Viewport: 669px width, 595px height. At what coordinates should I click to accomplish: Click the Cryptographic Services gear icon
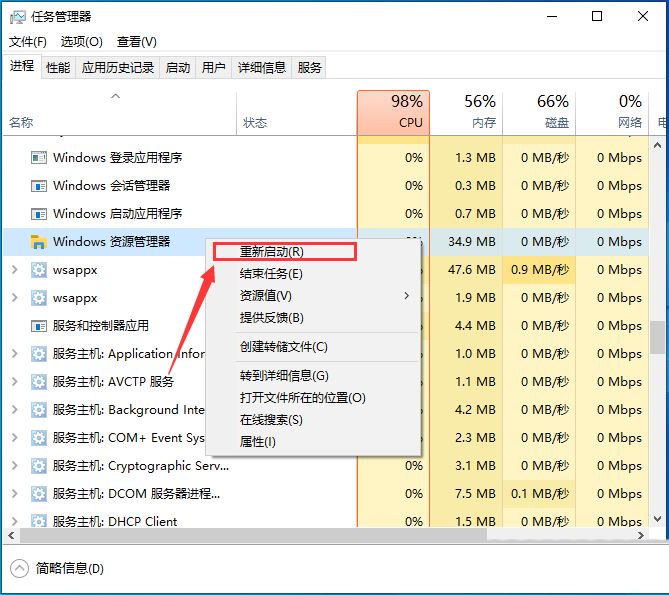click(x=39, y=466)
